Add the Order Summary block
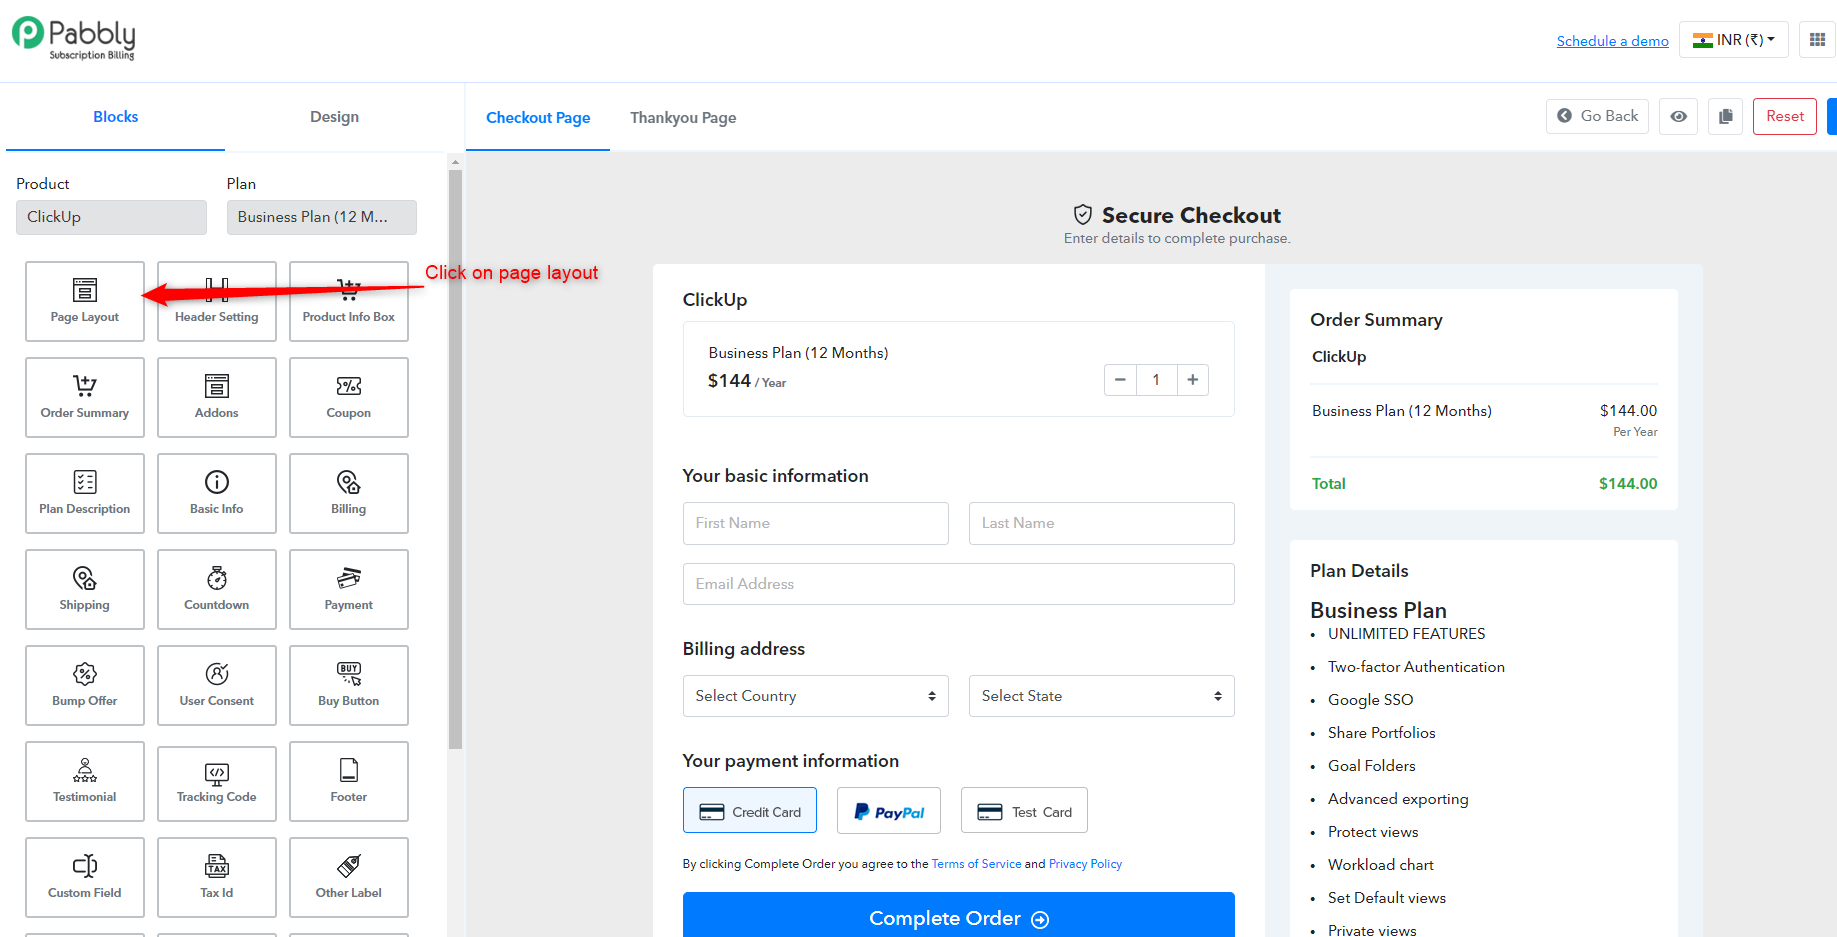The height and width of the screenshot is (937, 1837). coord(85,397)
